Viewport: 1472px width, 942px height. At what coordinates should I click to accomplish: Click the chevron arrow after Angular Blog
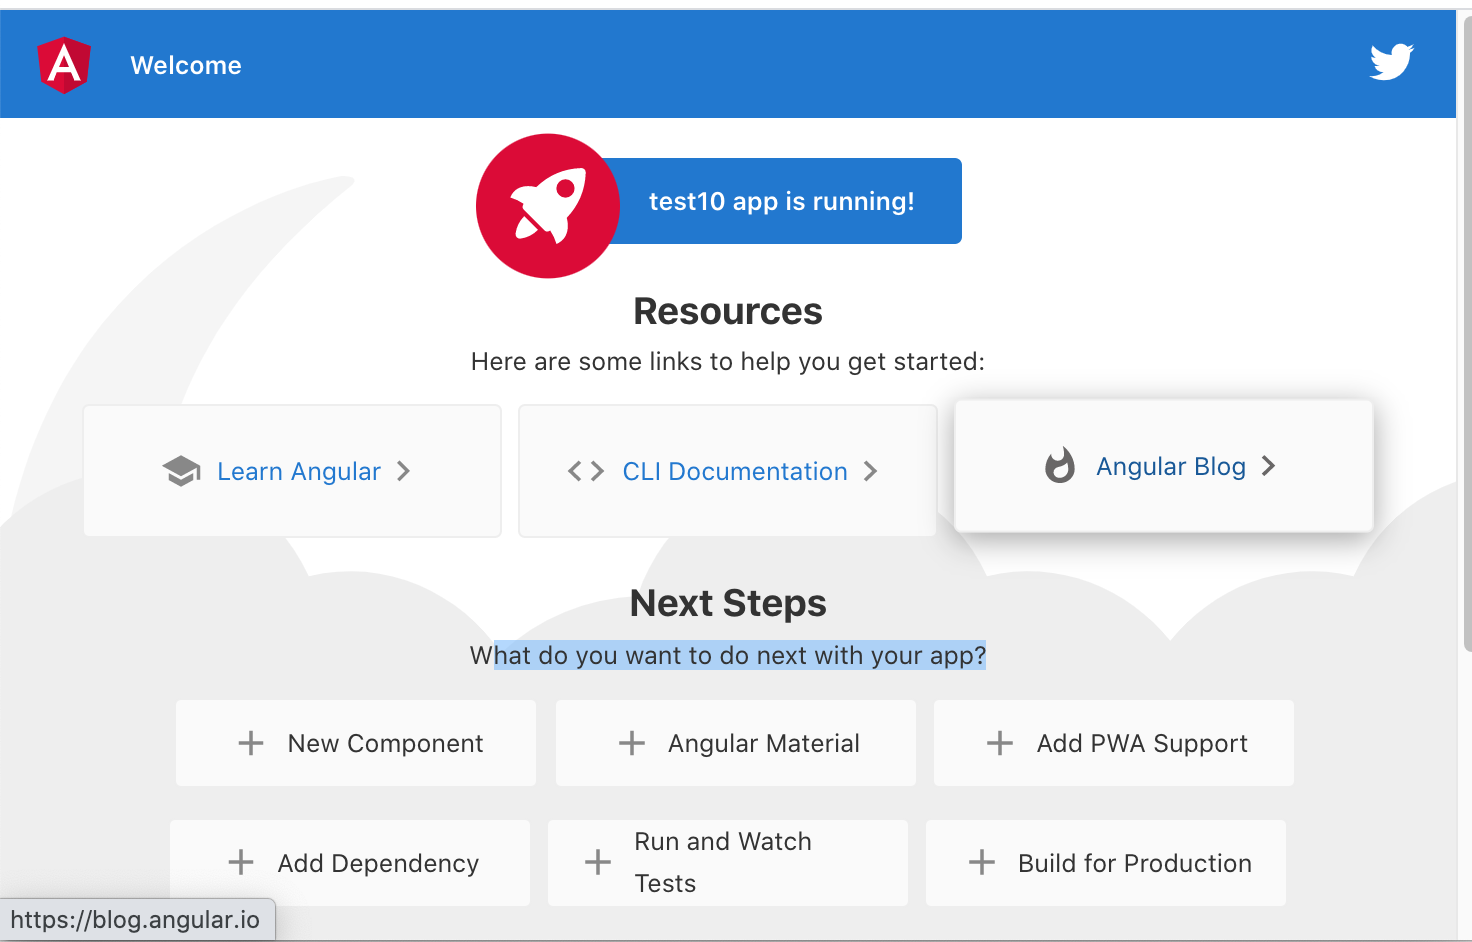[1268, 466]
